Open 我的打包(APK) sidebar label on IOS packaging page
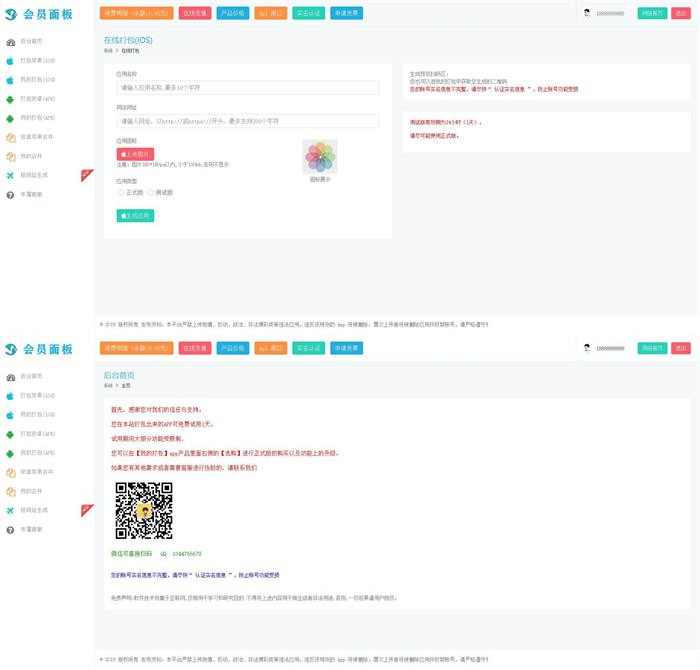 click(38, 118)
